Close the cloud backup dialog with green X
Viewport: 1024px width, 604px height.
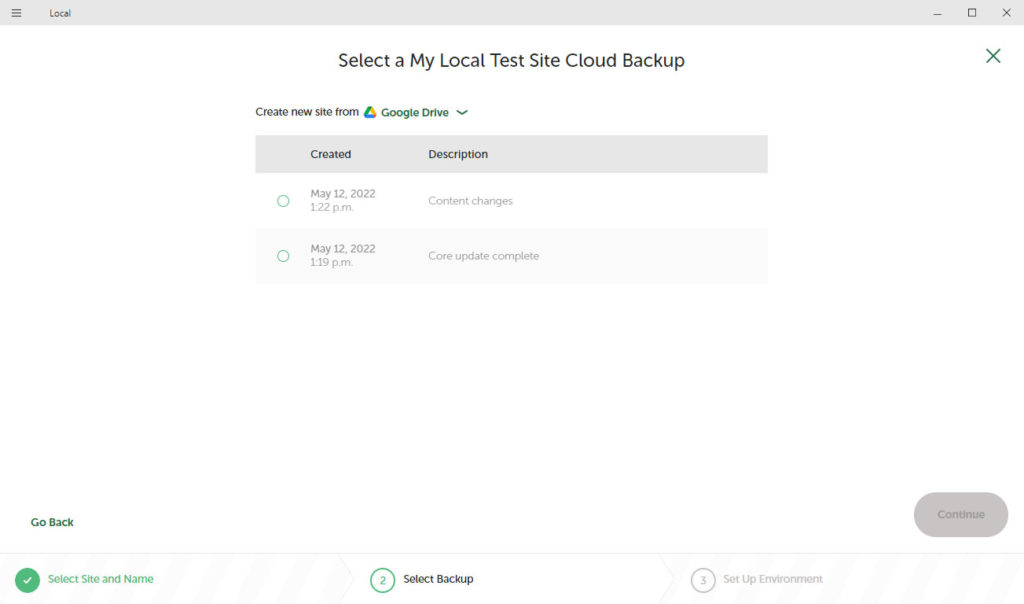992,56
